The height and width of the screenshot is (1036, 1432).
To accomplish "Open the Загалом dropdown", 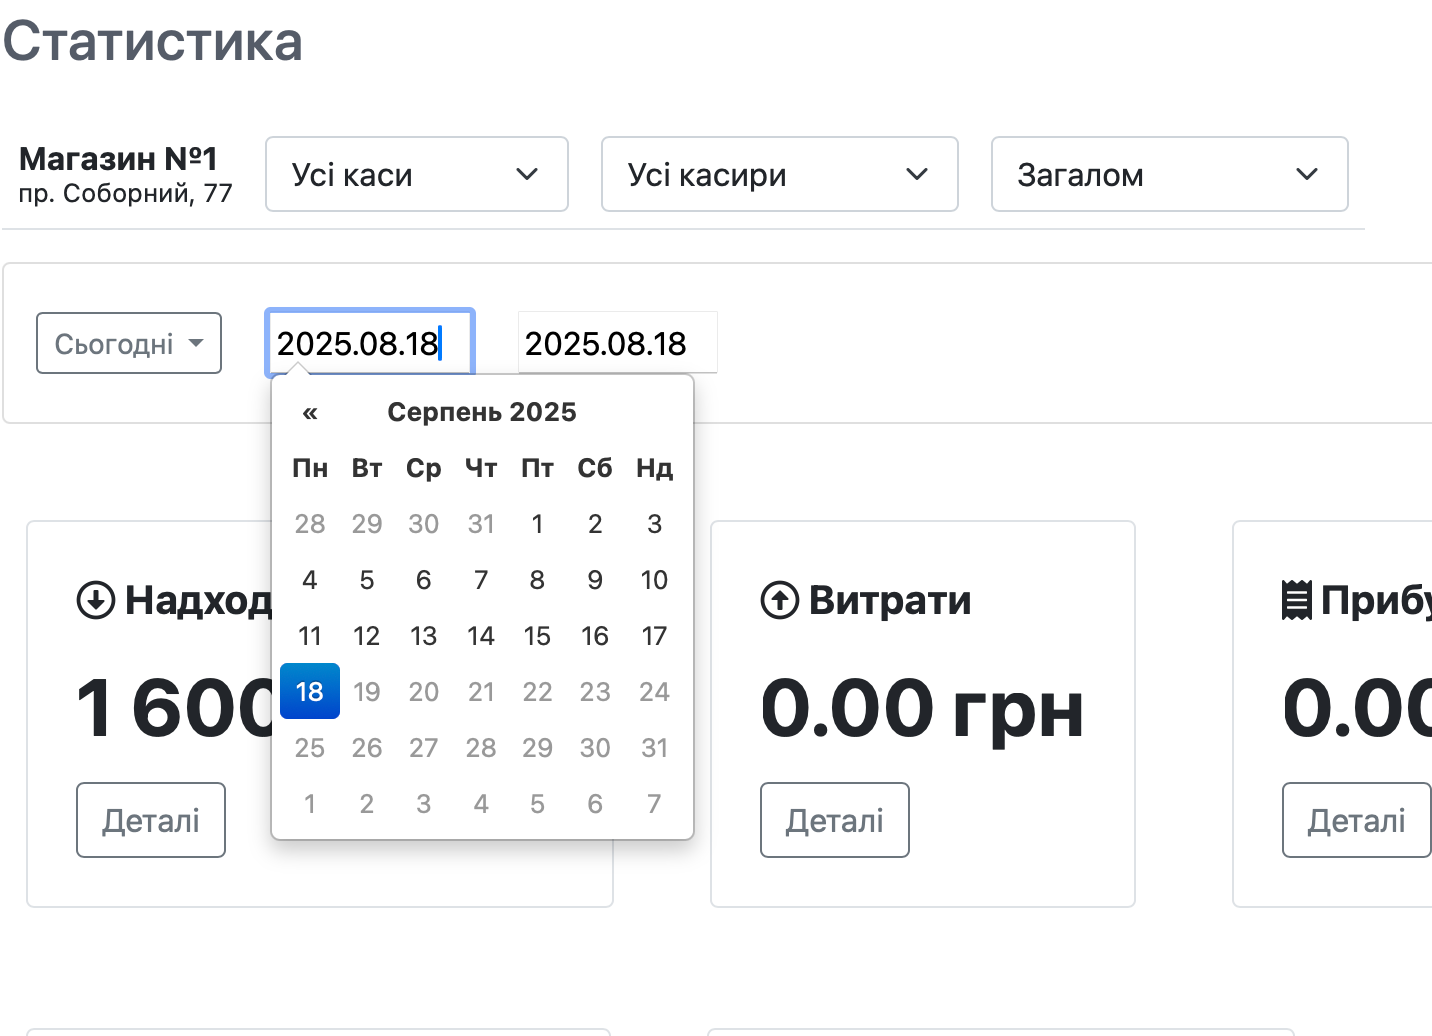I will coord(1169,174).
